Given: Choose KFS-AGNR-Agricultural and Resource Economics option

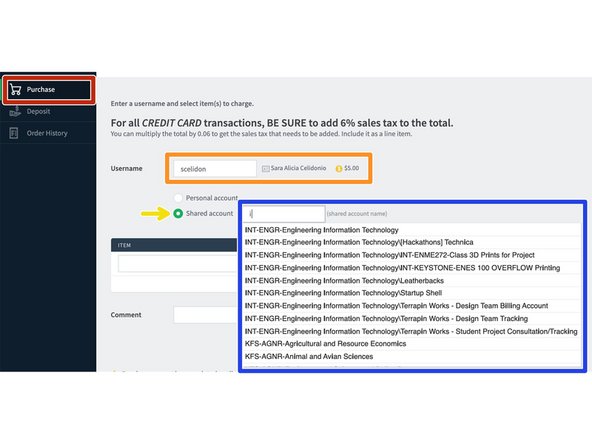Looking at the screenshot, I should point(412,344).
